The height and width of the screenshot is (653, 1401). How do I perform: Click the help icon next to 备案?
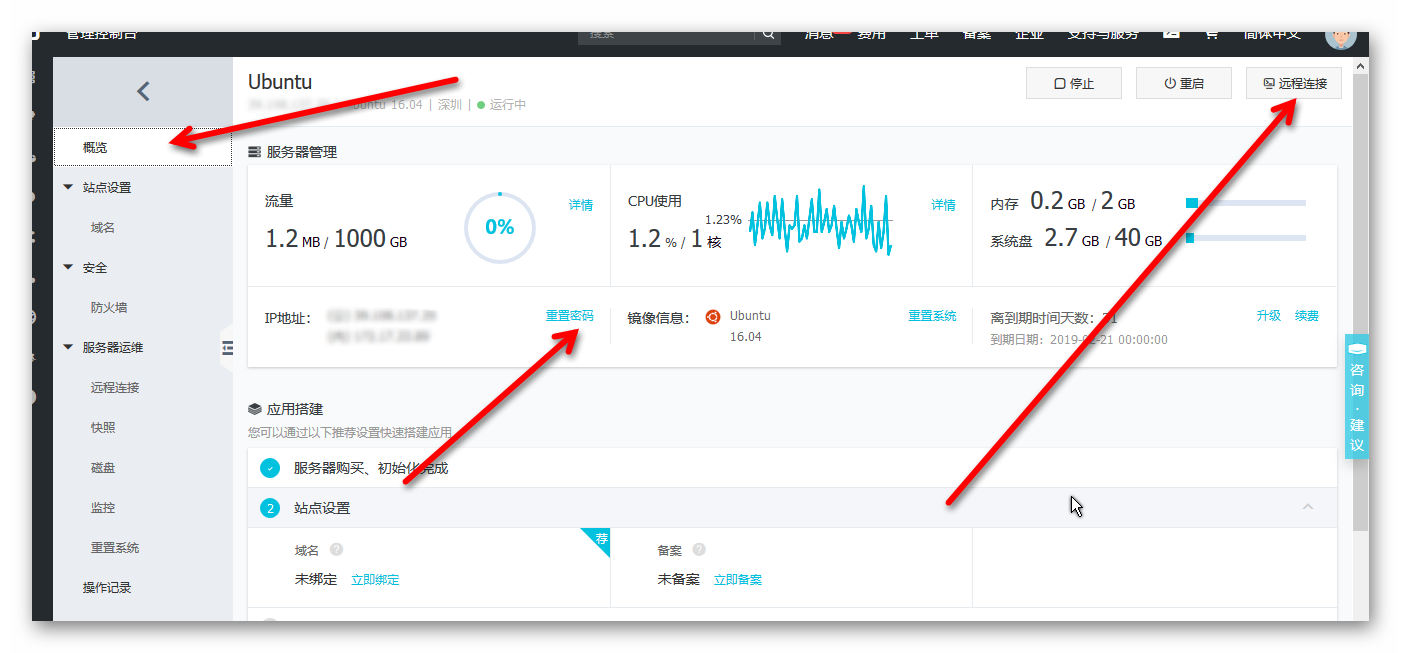pyautogui.click(x=699, y=549)
